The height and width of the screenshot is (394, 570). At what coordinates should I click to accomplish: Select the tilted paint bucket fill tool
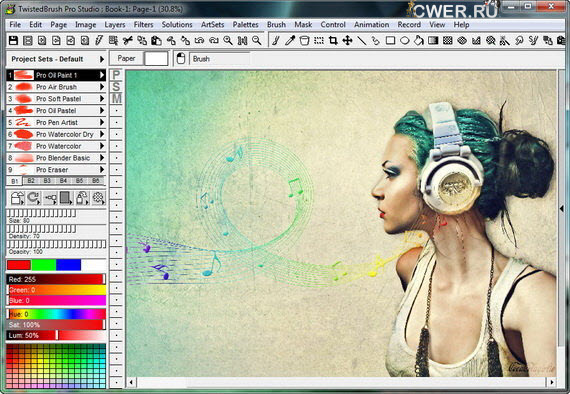[x=419, y=40]
